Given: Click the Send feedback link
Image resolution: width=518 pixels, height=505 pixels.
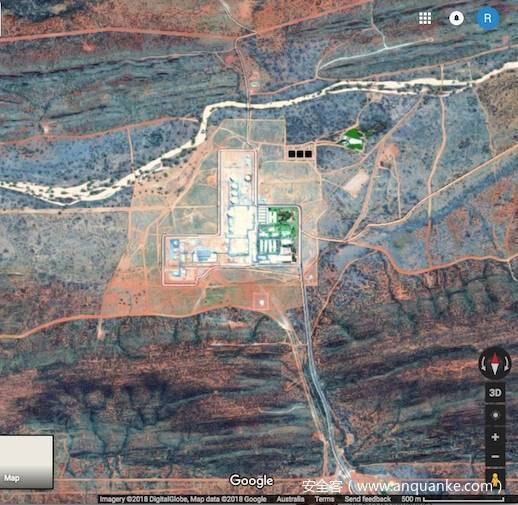Looking at the screenshot, I should tap(367, 499).
